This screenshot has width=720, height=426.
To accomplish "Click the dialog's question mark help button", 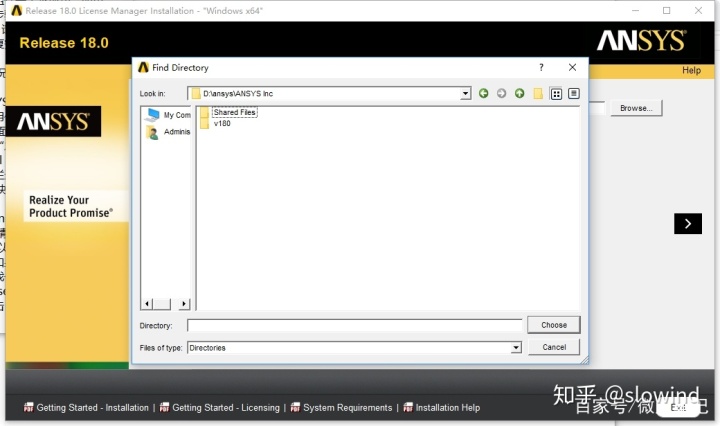I will point(541,67).
